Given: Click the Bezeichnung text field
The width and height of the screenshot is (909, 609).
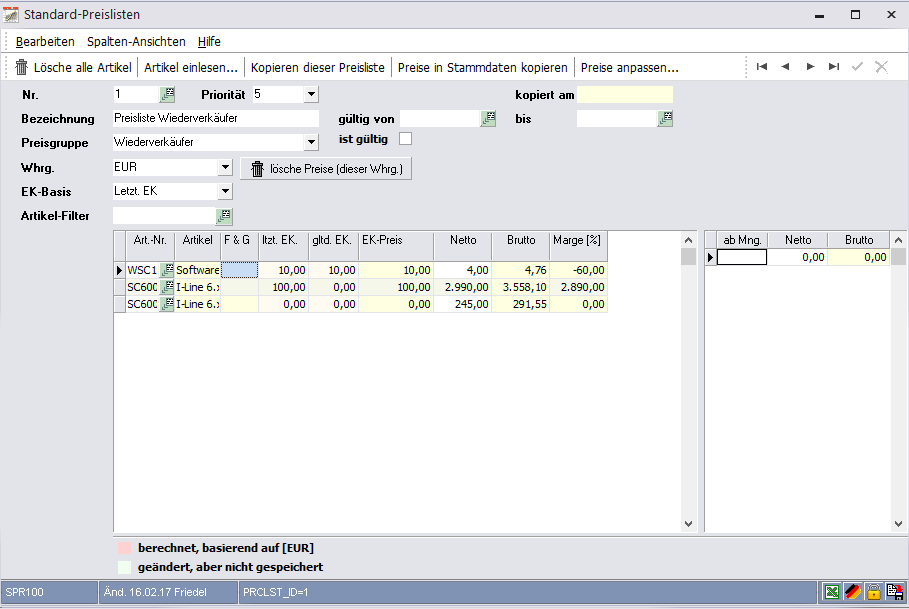Looking at the screenshot, I should pos(215,118).
